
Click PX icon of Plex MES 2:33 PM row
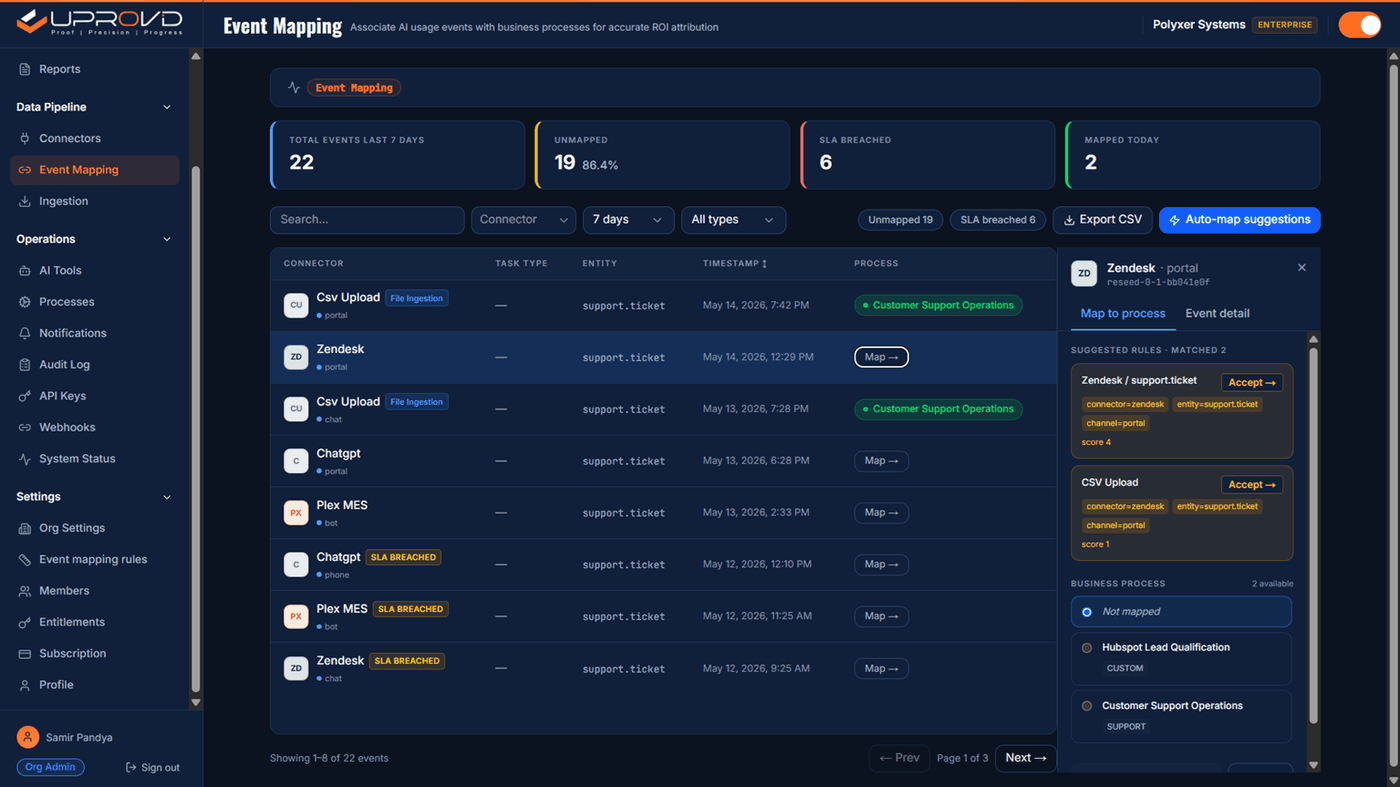[296, 513]
